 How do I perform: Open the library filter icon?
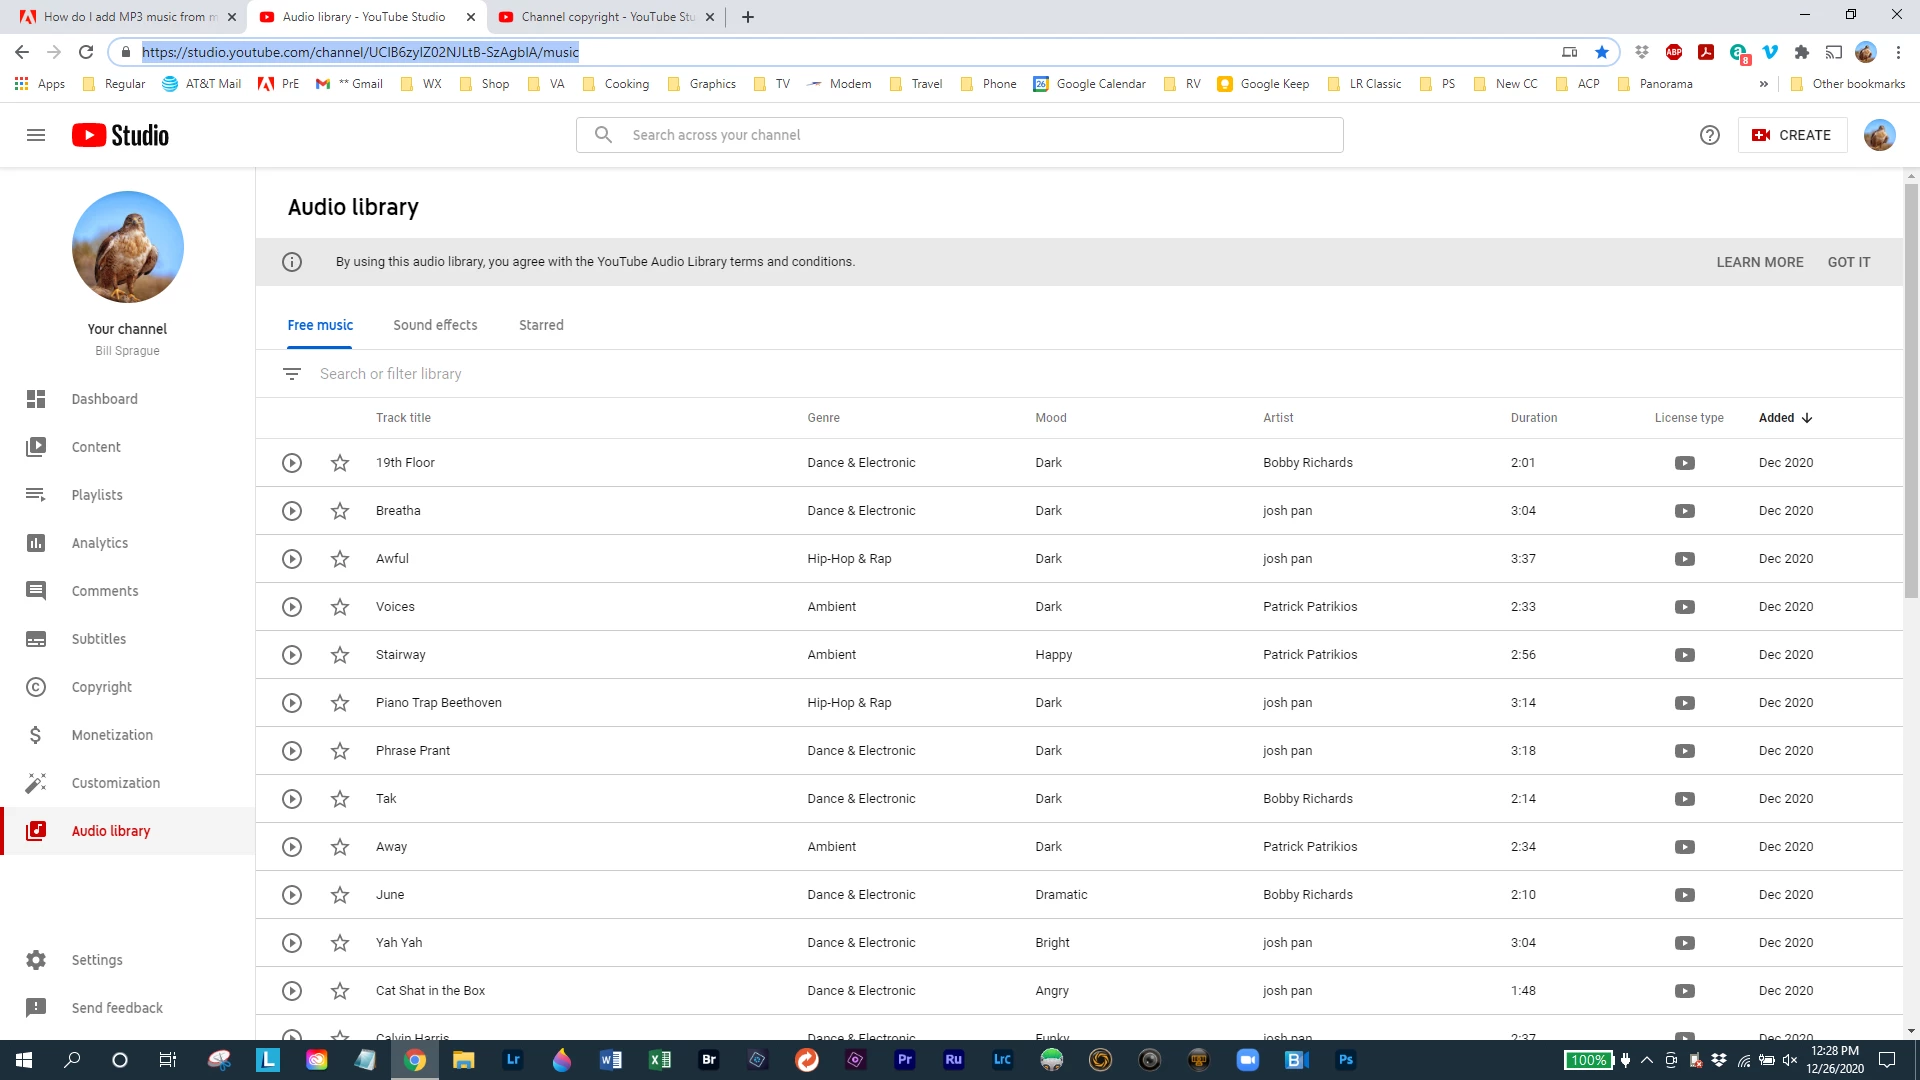point(291,374)
